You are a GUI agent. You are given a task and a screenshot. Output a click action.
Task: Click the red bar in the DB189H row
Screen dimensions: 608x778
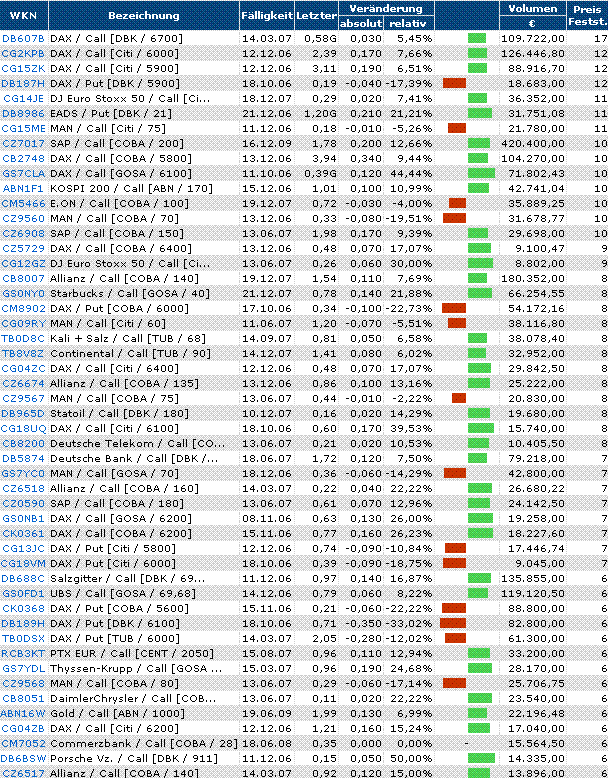(x=453, y=624)
